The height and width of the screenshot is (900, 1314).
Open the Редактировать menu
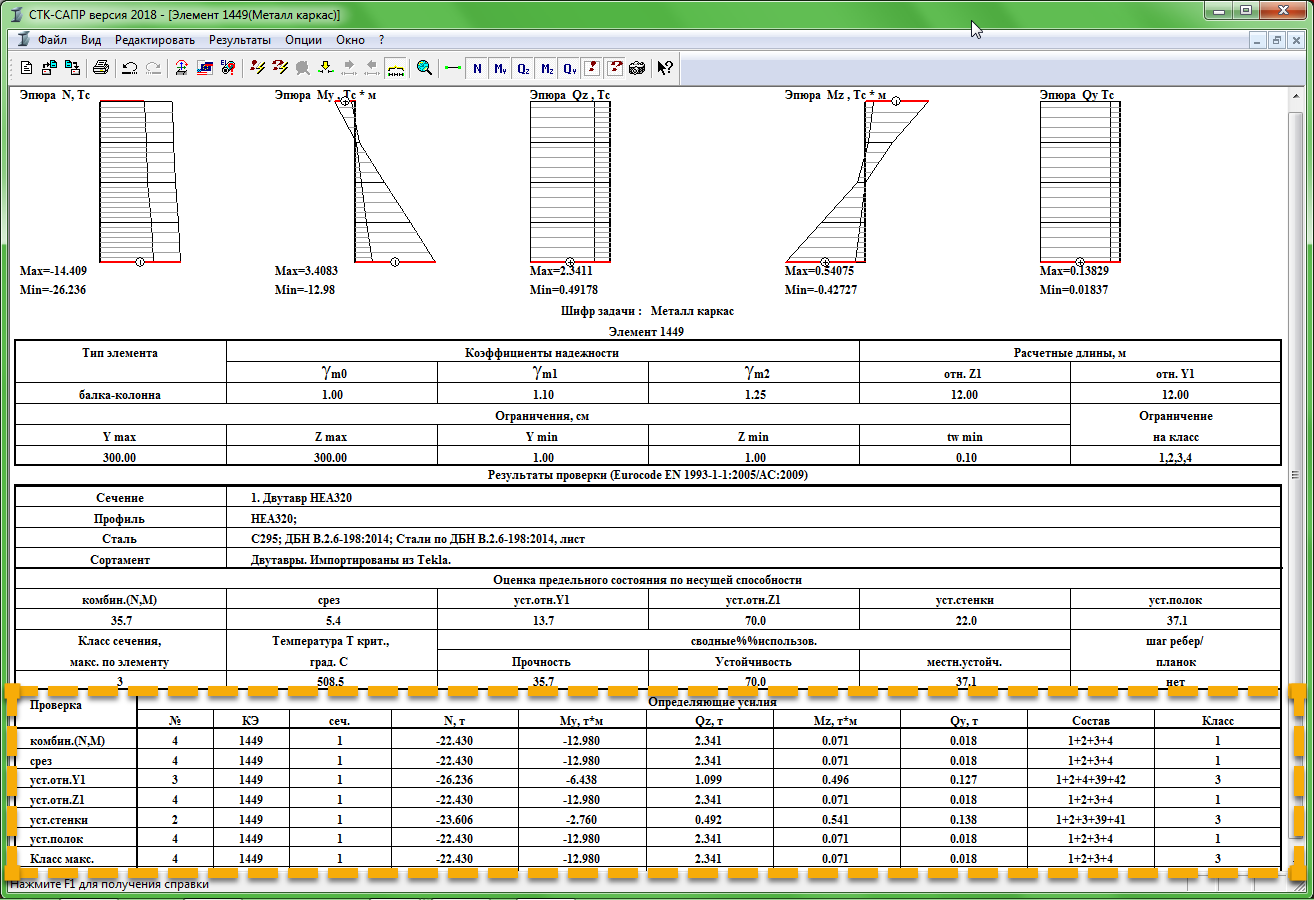pyautogui.click(x=155, y=40)
